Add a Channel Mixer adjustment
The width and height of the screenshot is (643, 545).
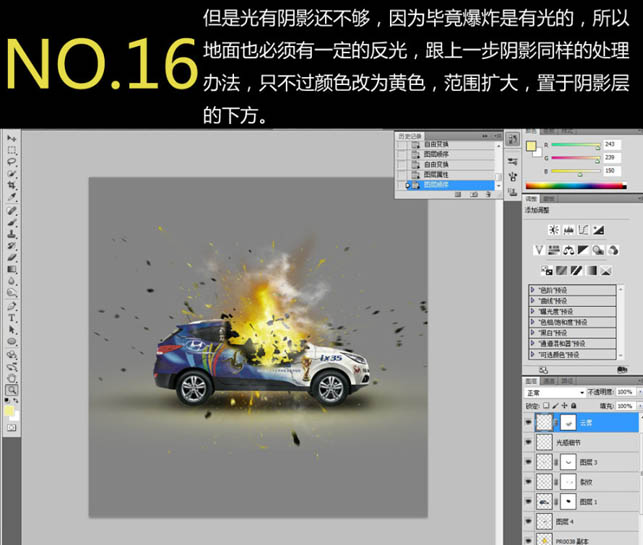[x=613, y=250]
